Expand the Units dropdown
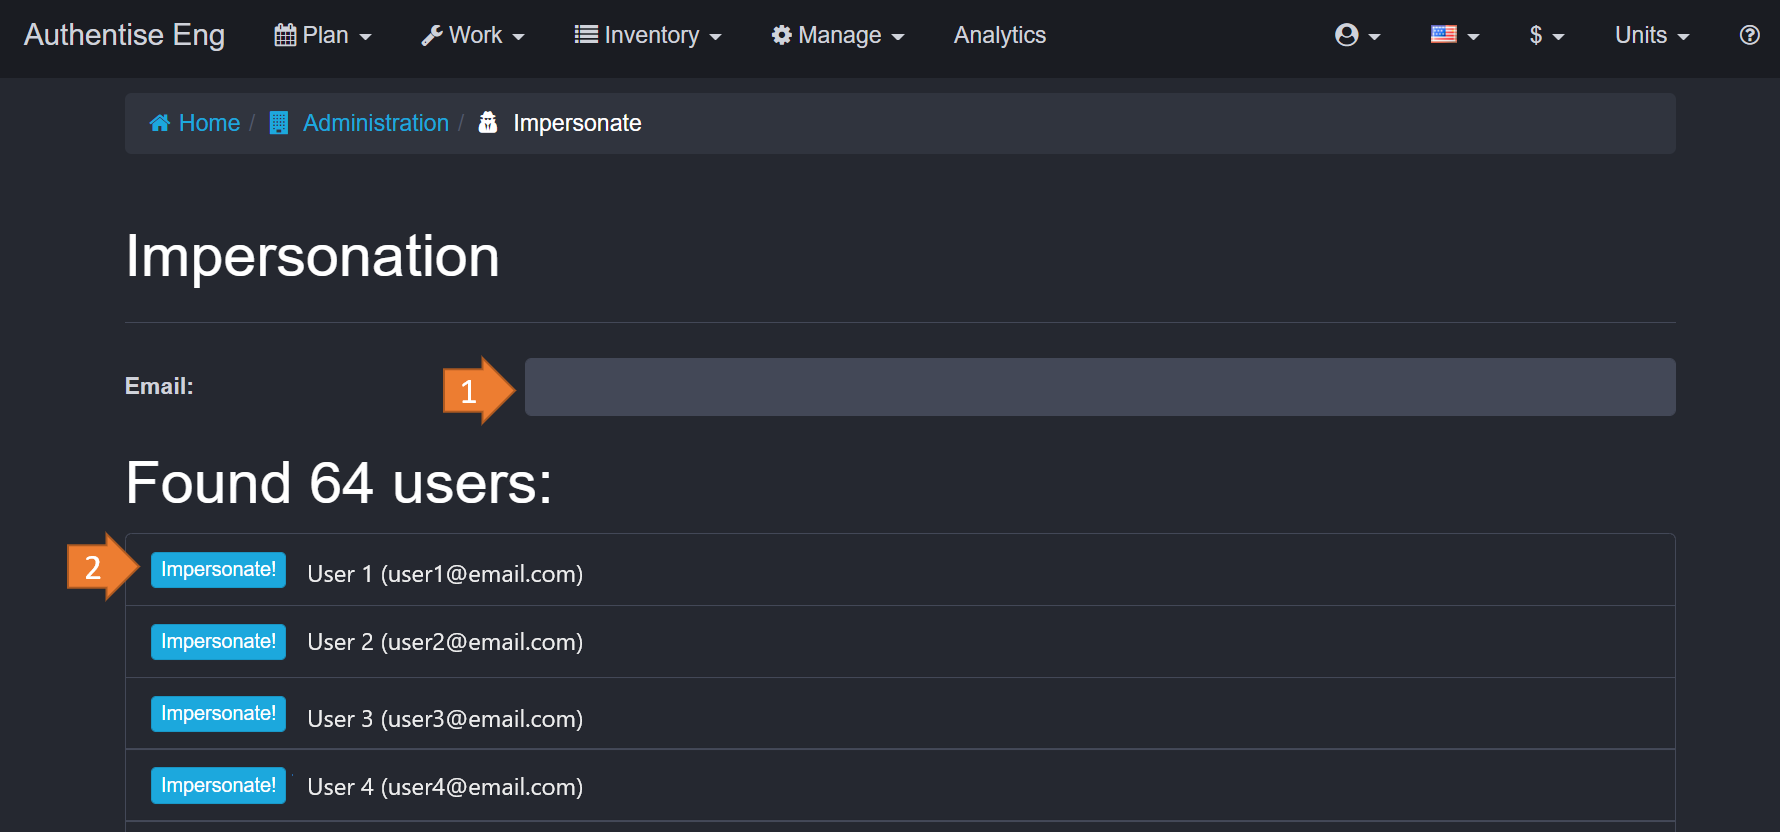This screenshot has width=1780, height=832. [1651, 35]
